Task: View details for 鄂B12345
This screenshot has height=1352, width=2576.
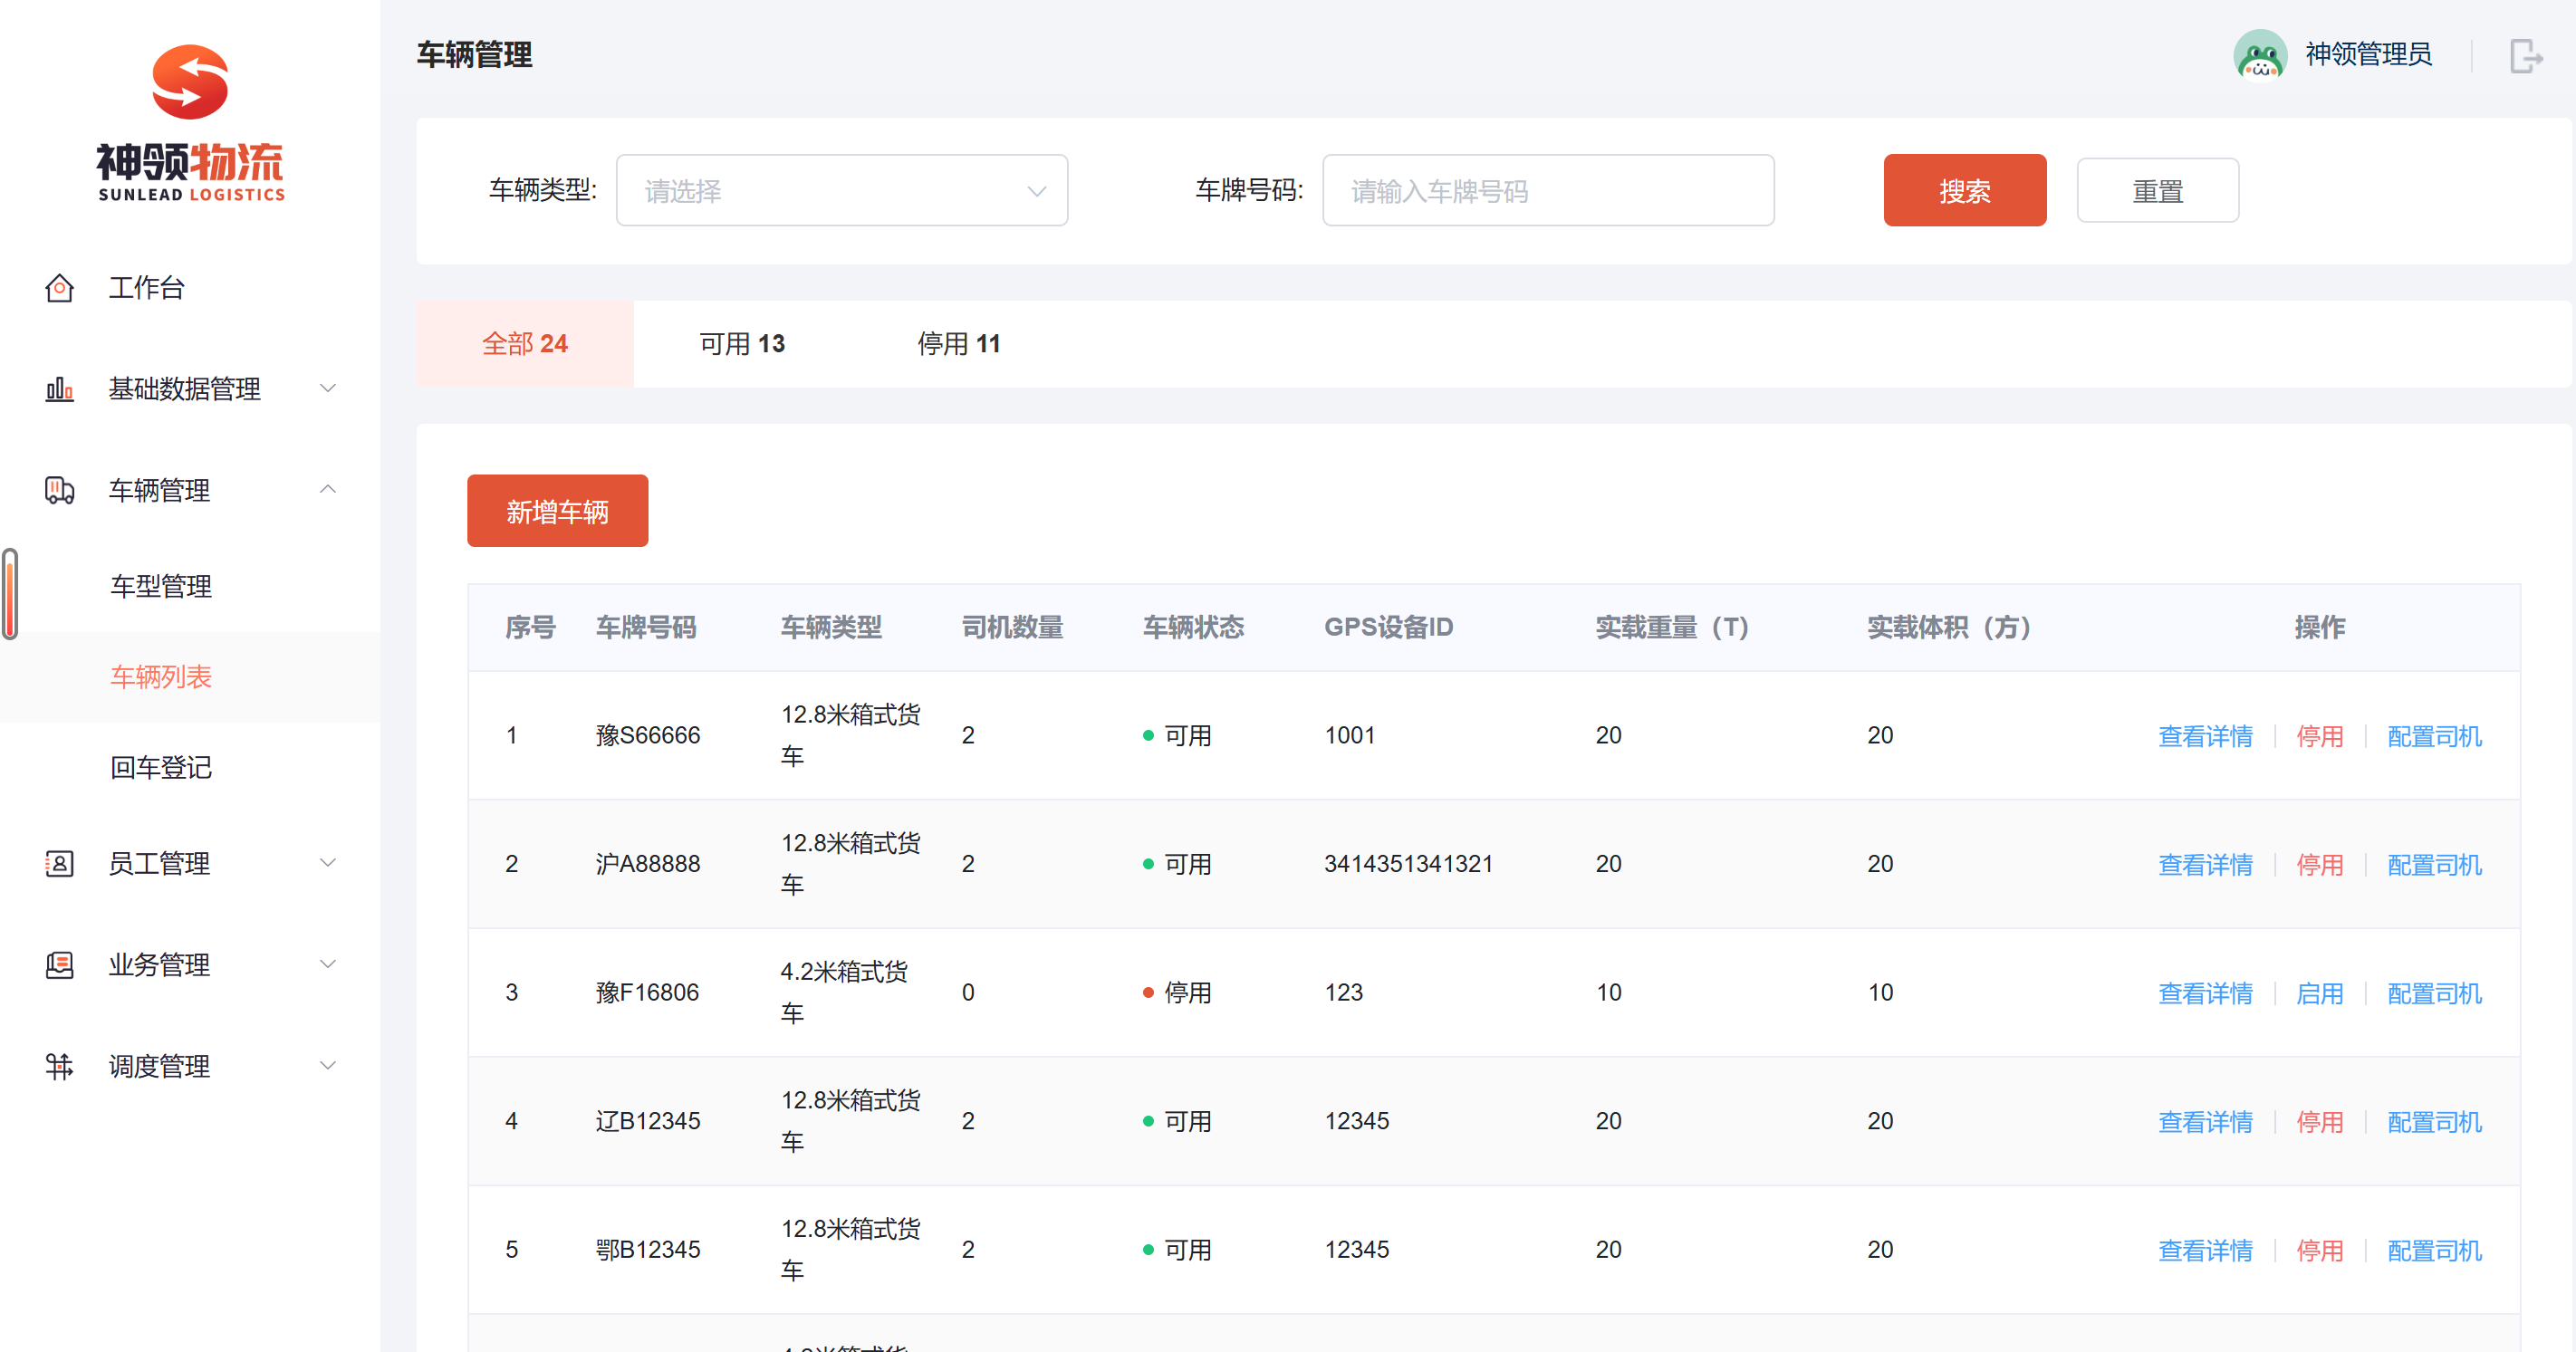Action: 2205,1250
